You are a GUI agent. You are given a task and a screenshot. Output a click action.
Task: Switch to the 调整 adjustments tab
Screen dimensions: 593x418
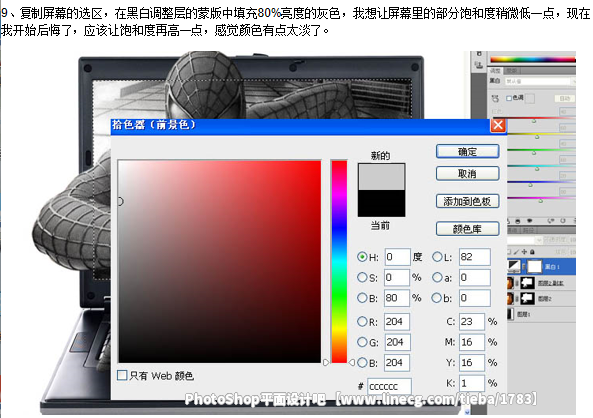pos(495,71)
